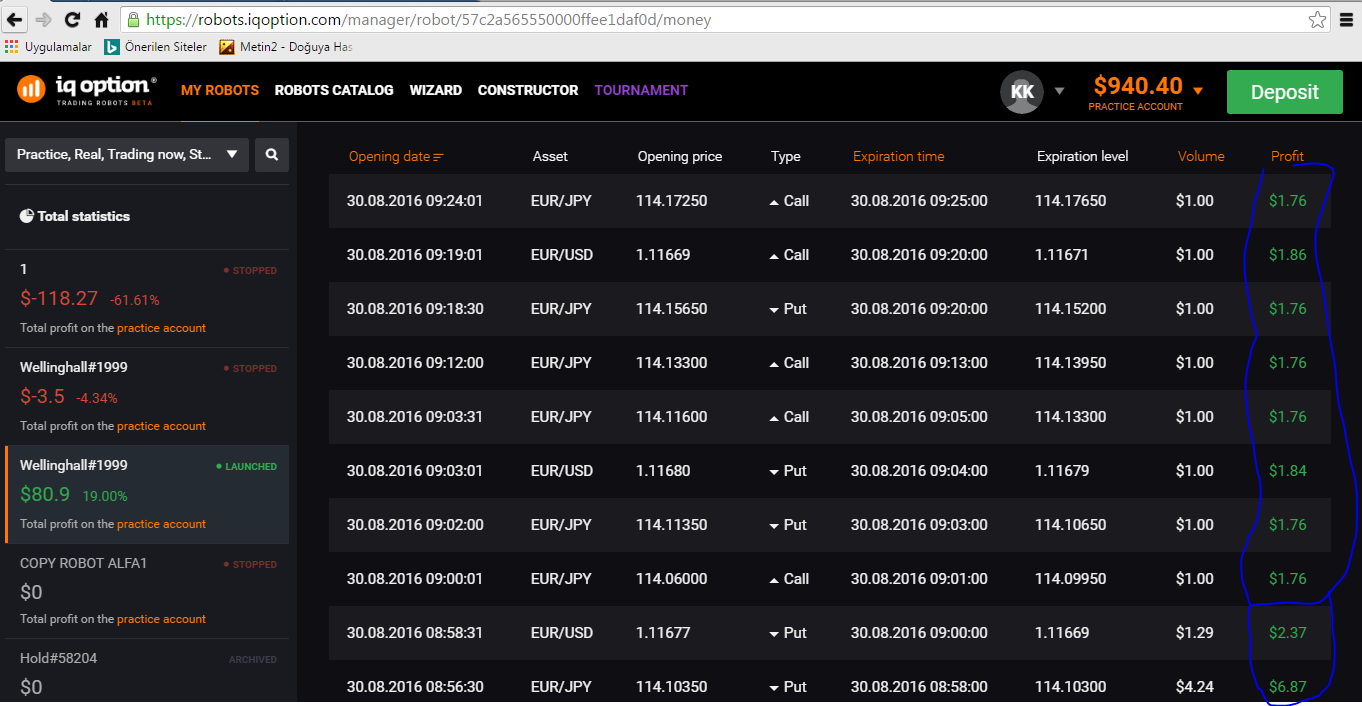Click the Call icon in the 09:19:01 row
Viewport: 1362px width, 706px height.
click(774, 256)
